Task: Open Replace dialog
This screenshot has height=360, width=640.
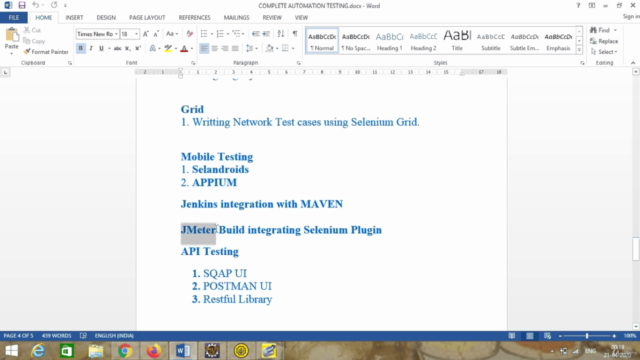Action: (604, 41)
